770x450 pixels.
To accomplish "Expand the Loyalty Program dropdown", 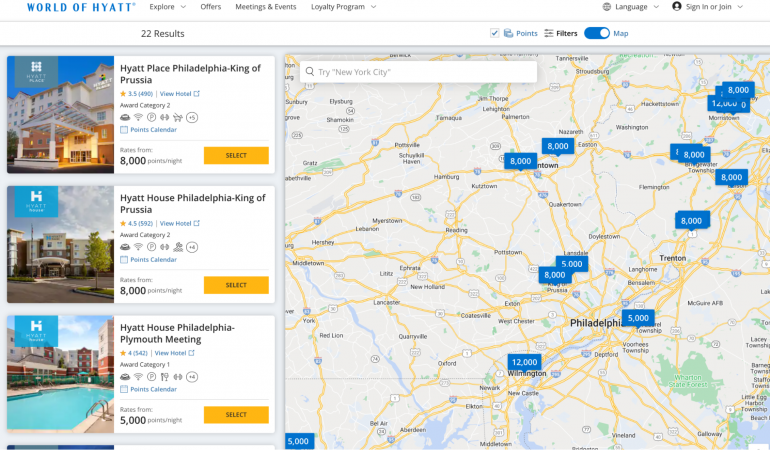I will [343, 7].
